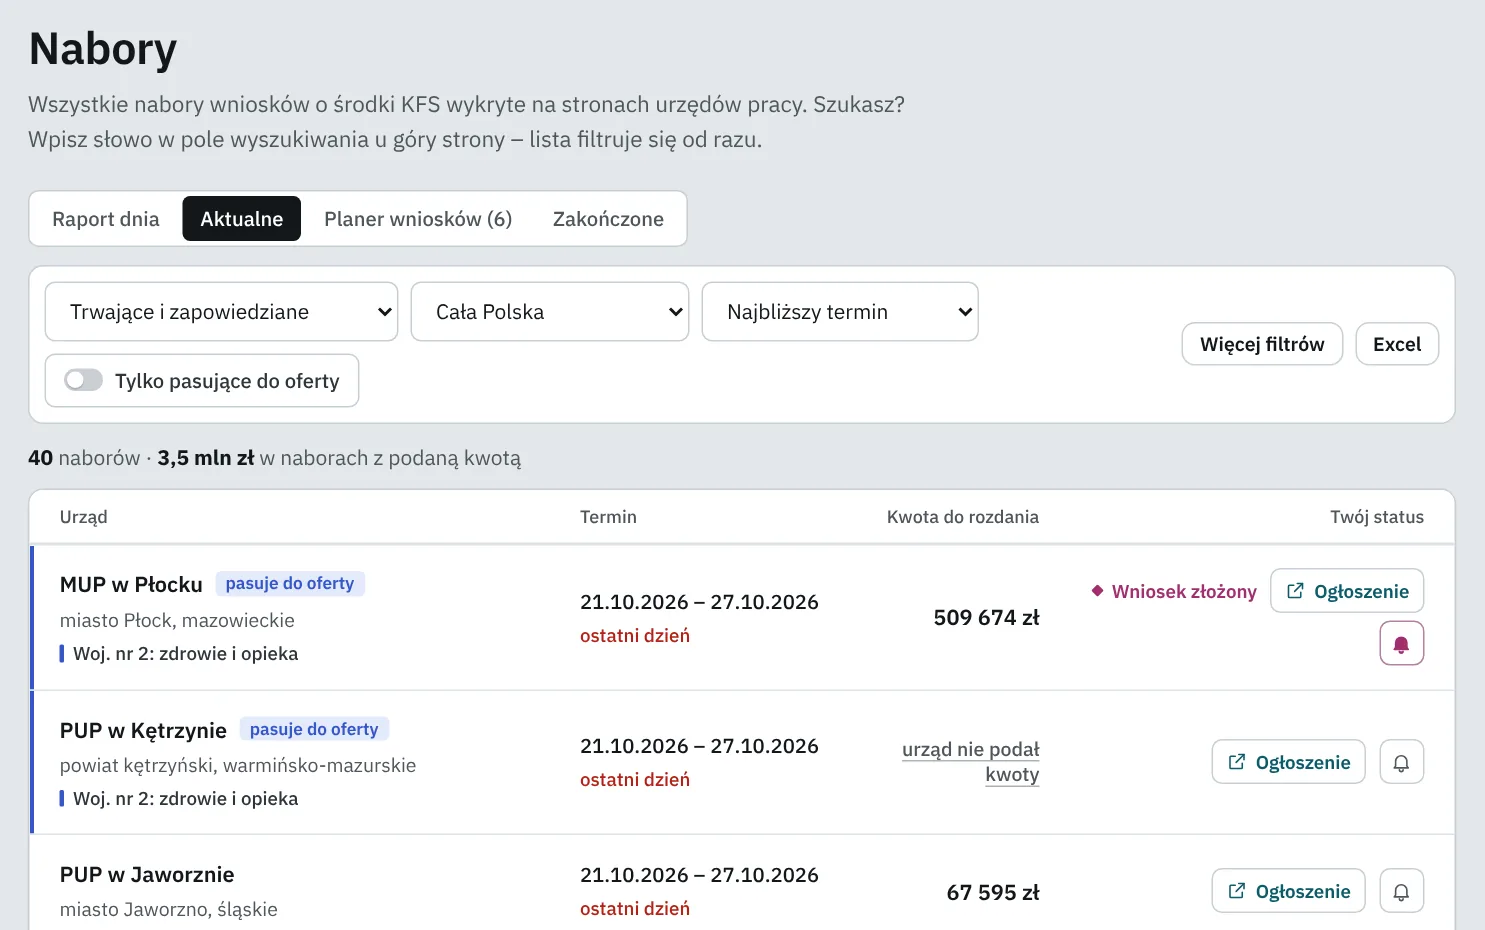
Task: Open "Ogłoszenie" for MUP w Płocku
Action: (x=1347, y=591)
